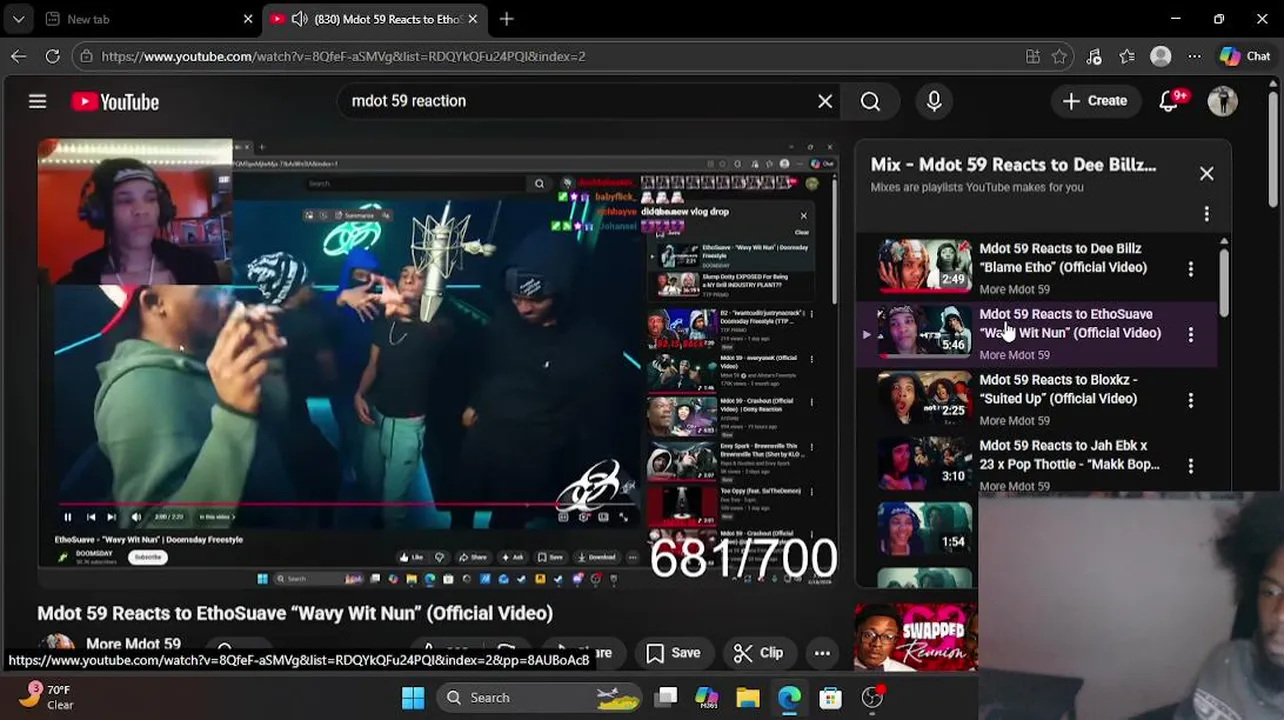Image resolution: width=1284 pixels, height=720 pixels.
Task: Open options for EthoSuave playlist item
Action: (x=1190, y=335)
